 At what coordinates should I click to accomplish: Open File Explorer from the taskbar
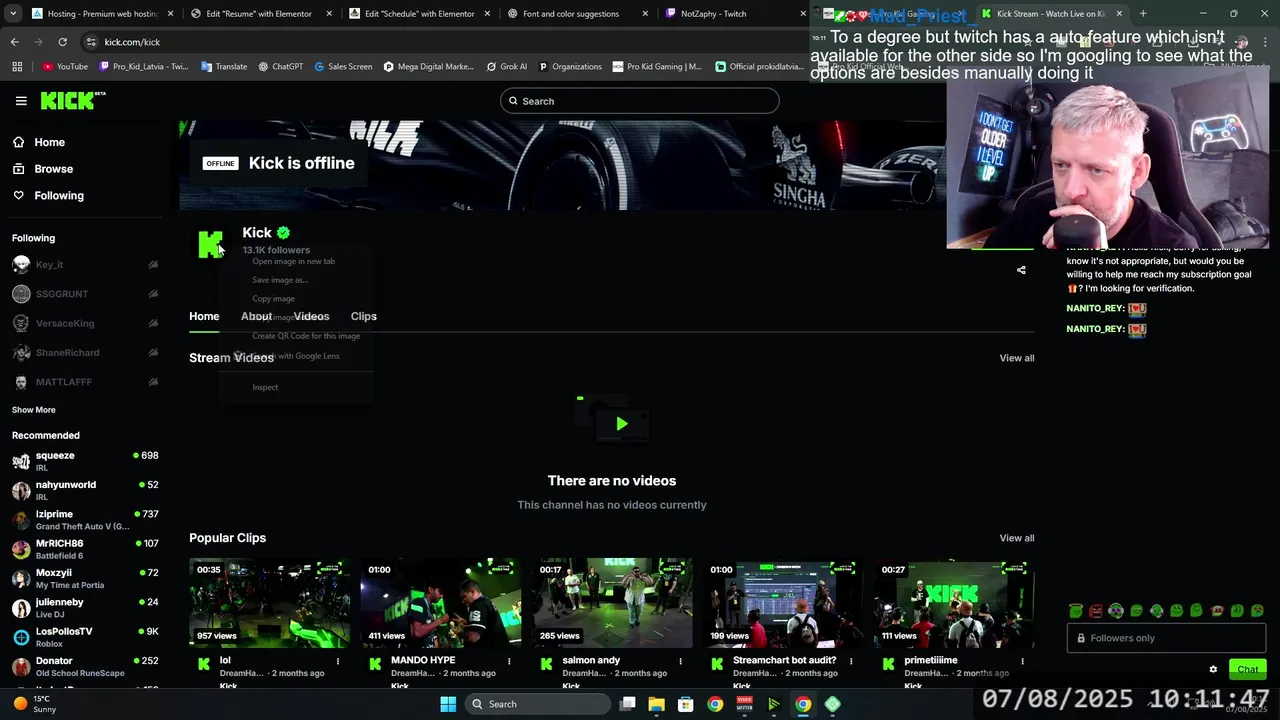pos(656,704)
